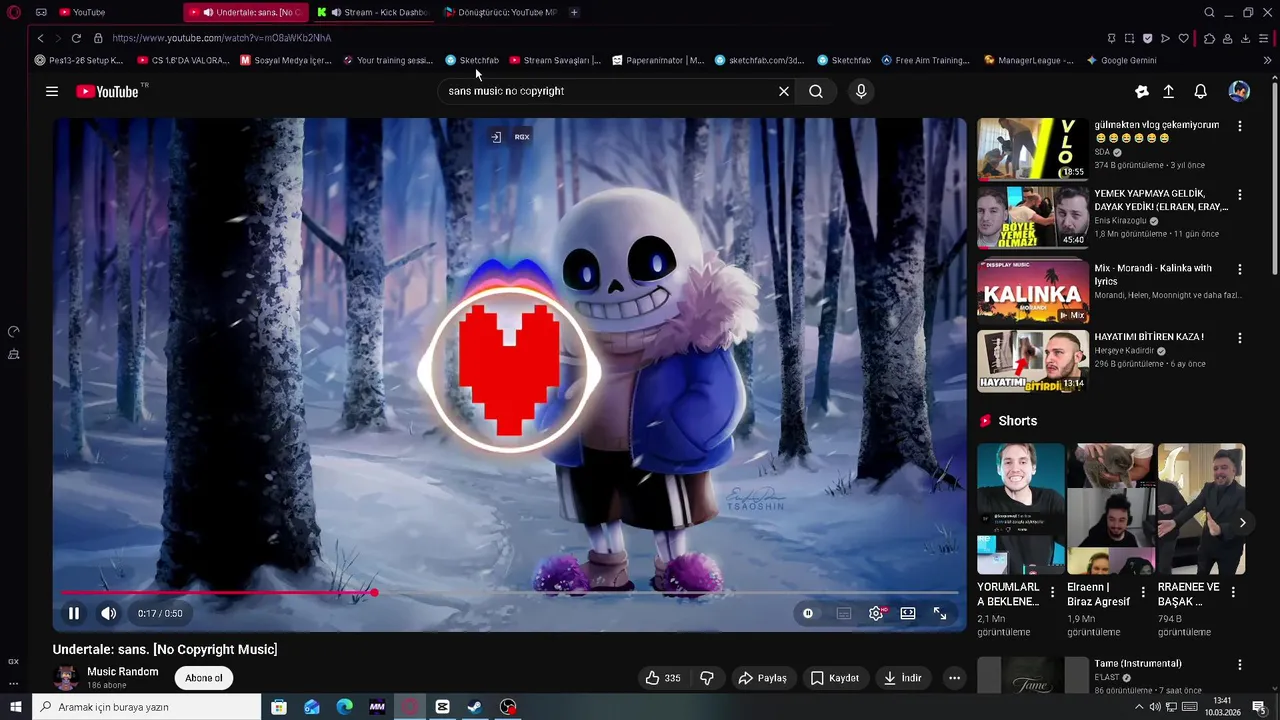Open Steam from the taskbar
Viewport: 1280px width, 720px height.
(475, 707)
